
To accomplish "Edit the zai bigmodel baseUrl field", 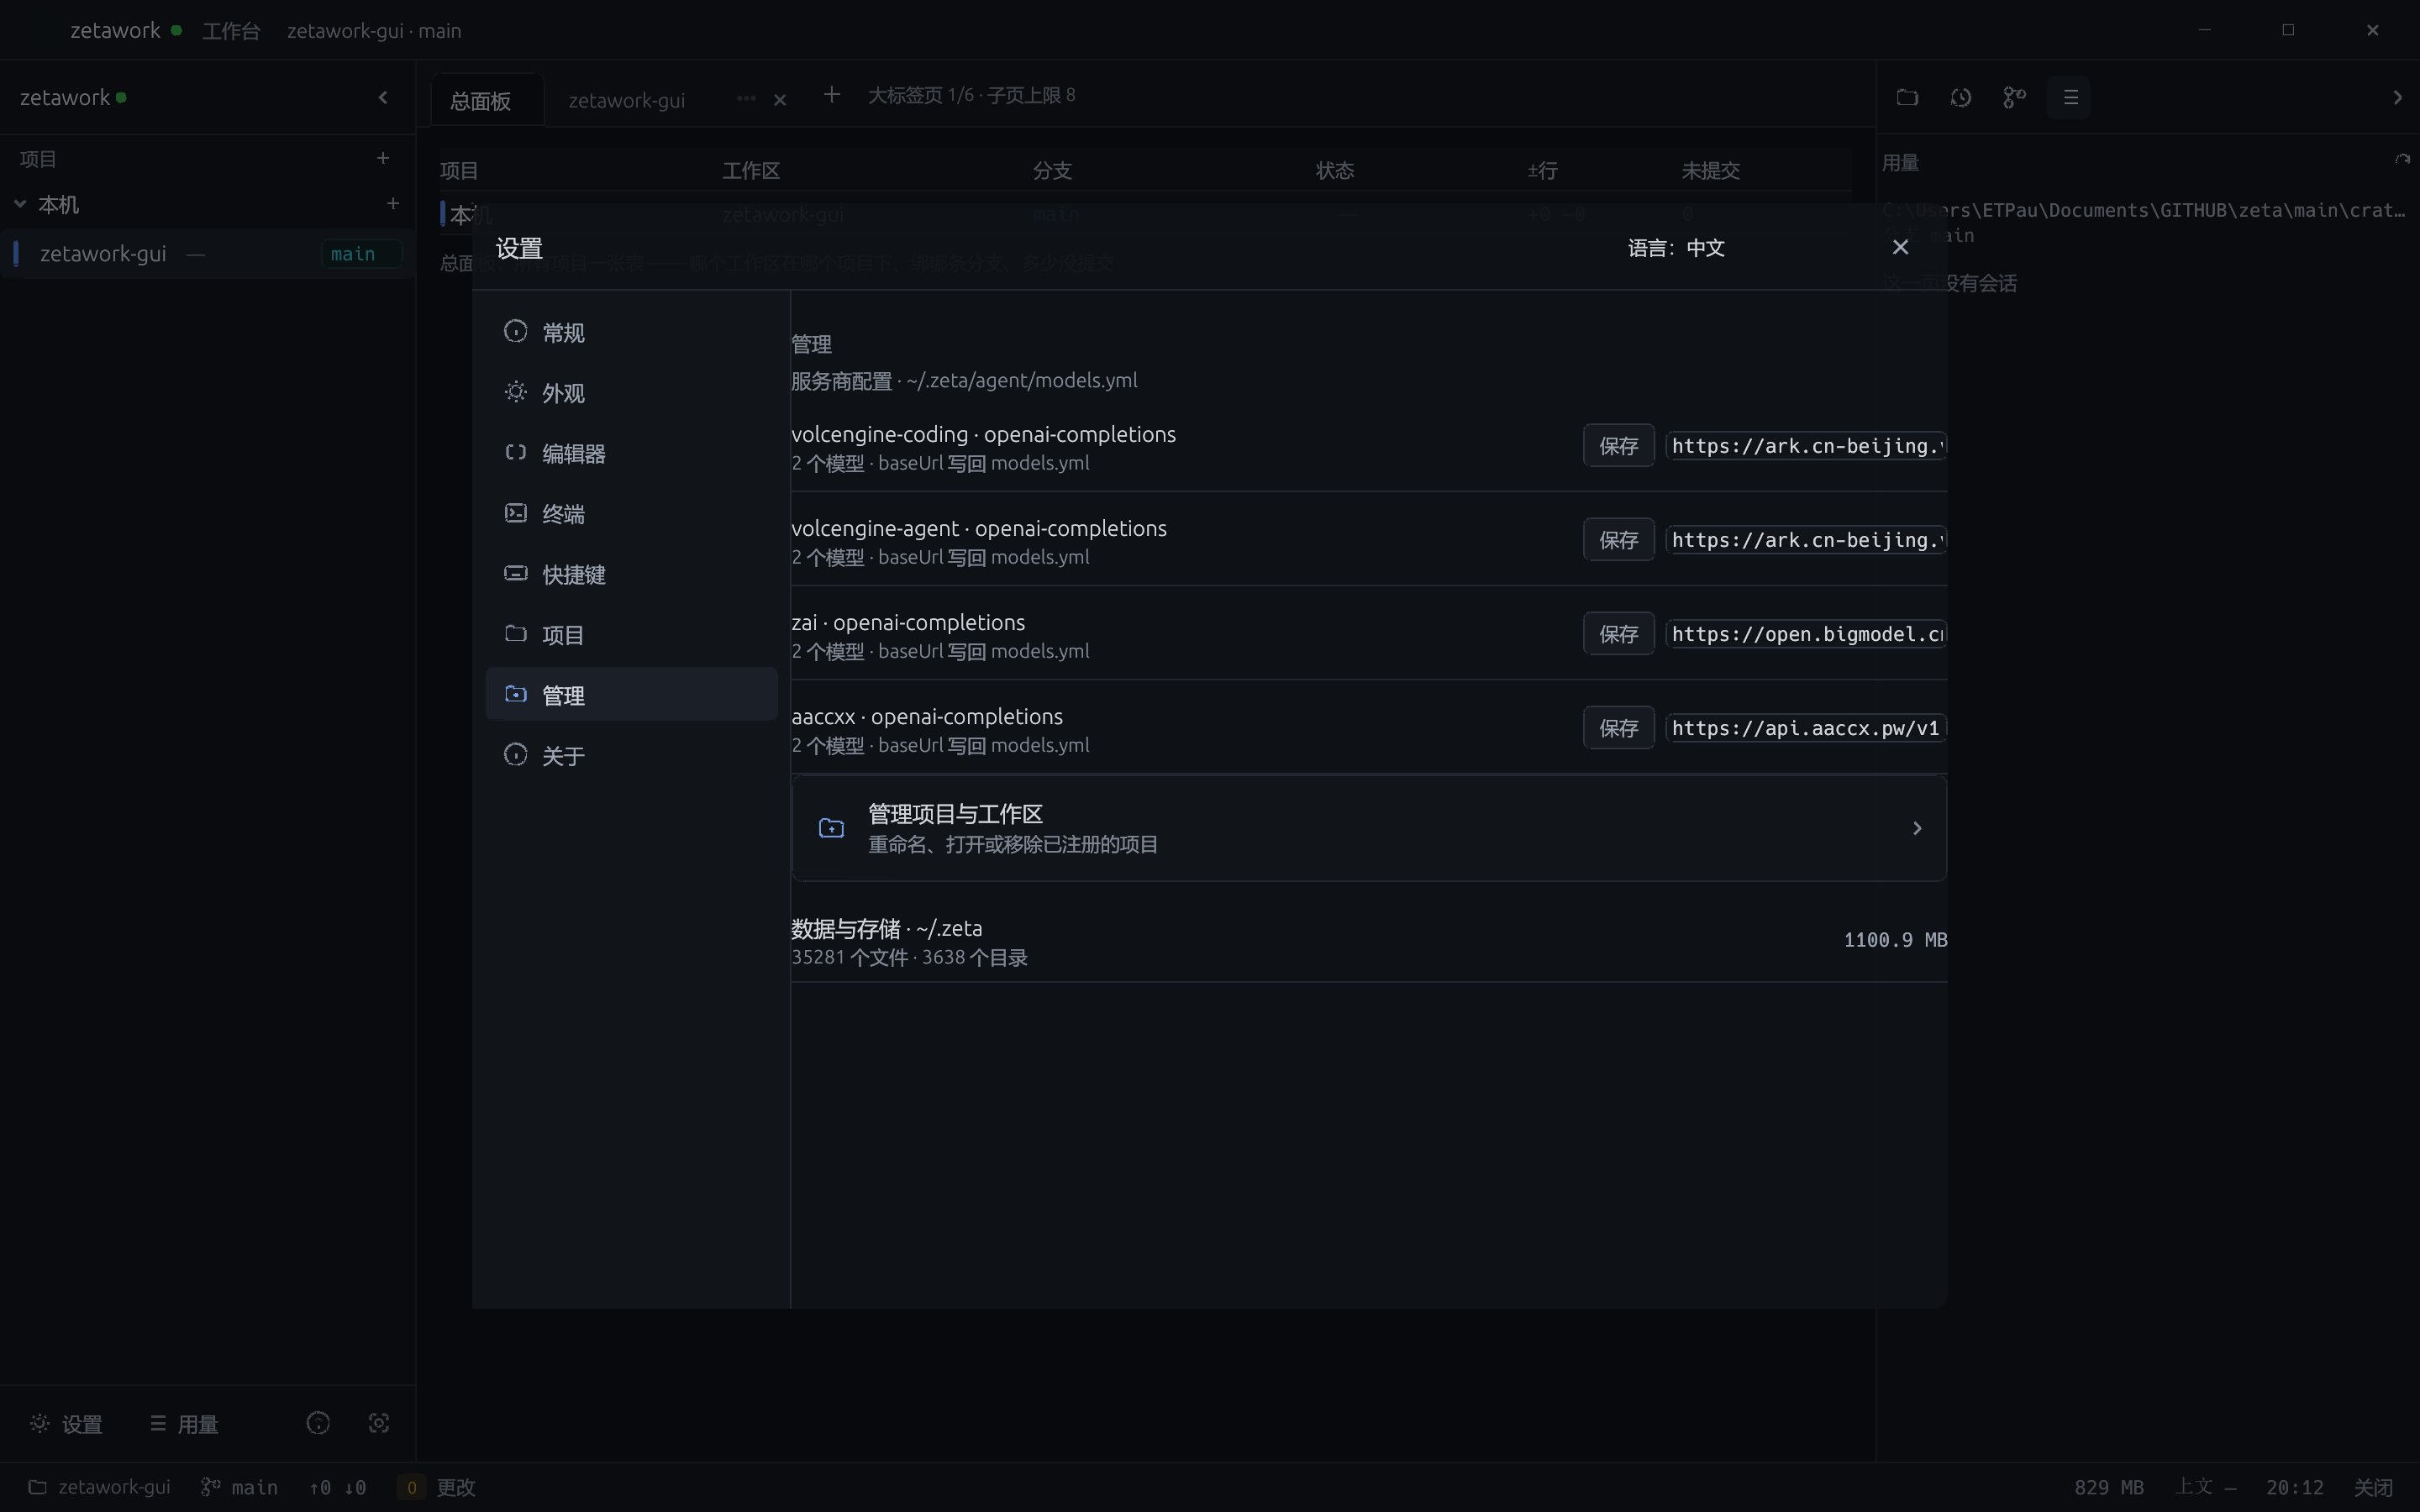I will pyautogui.click(x=1806, y=634).
